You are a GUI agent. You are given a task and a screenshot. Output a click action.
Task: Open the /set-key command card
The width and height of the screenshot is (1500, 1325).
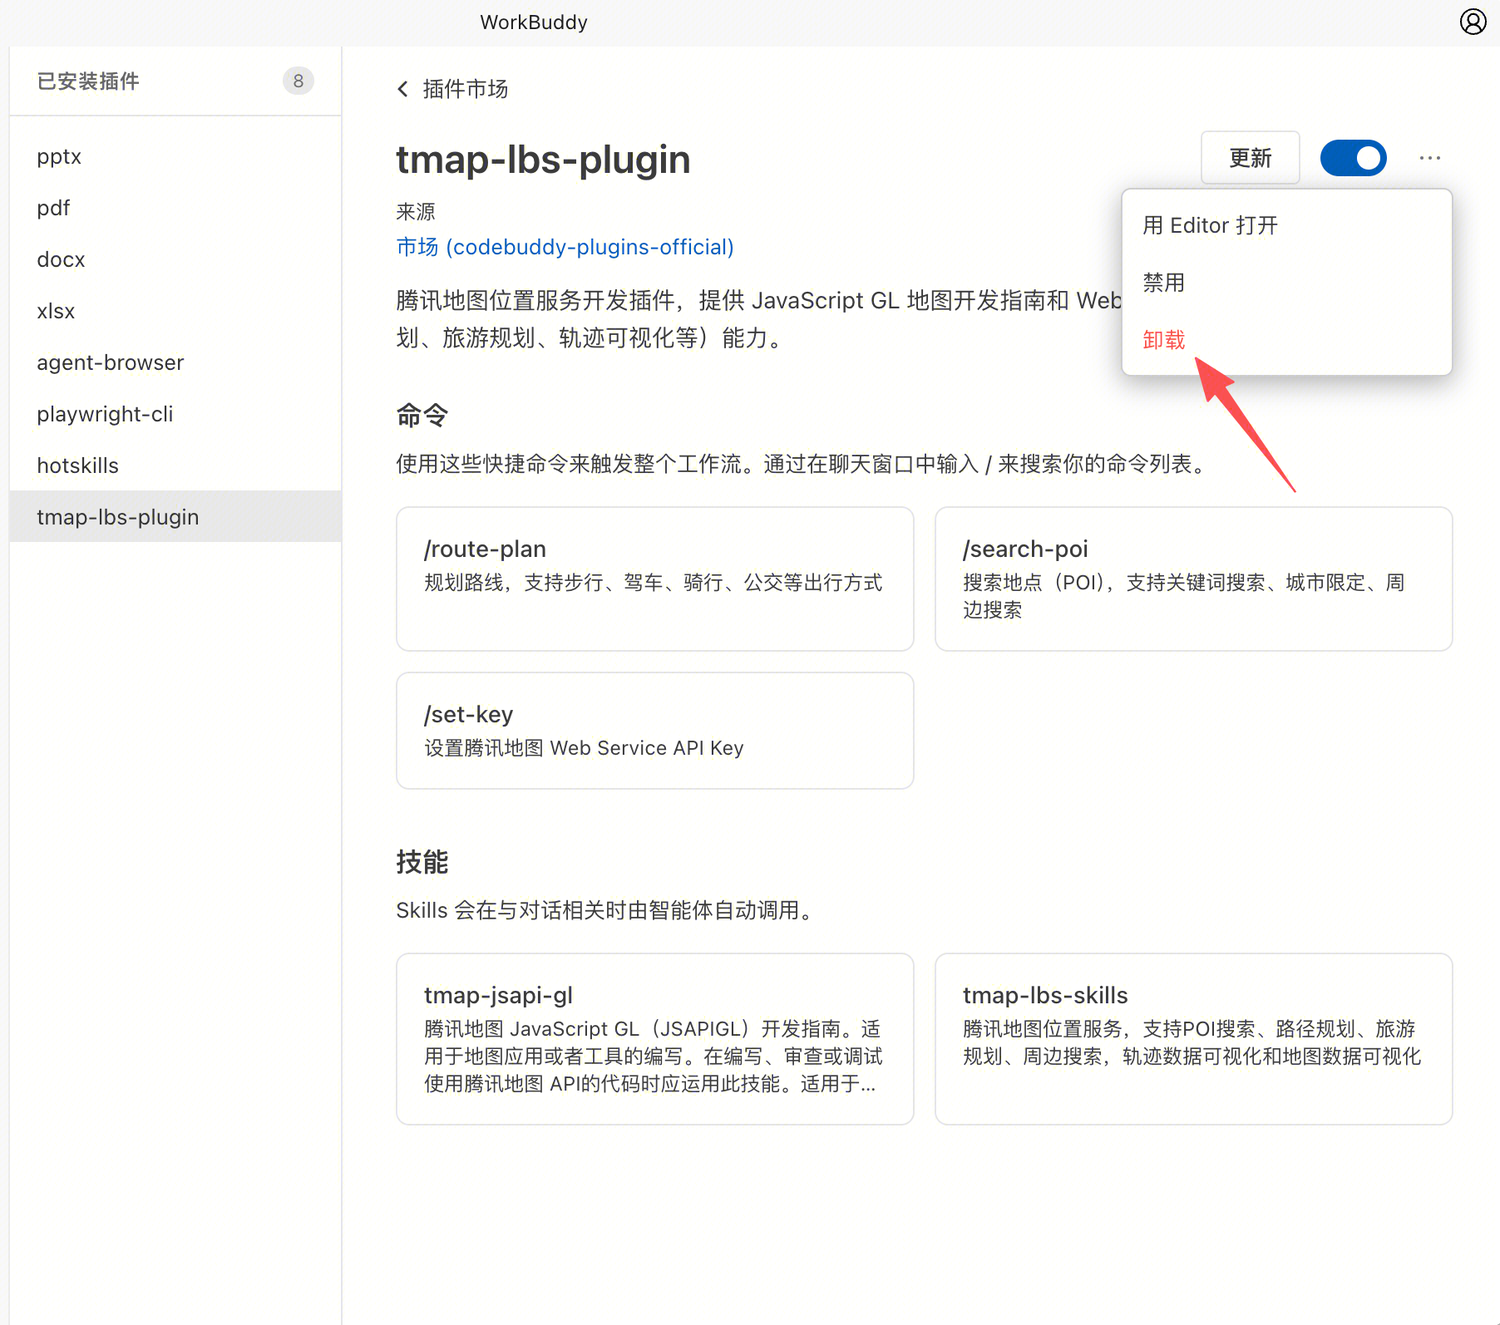[655, 730]
